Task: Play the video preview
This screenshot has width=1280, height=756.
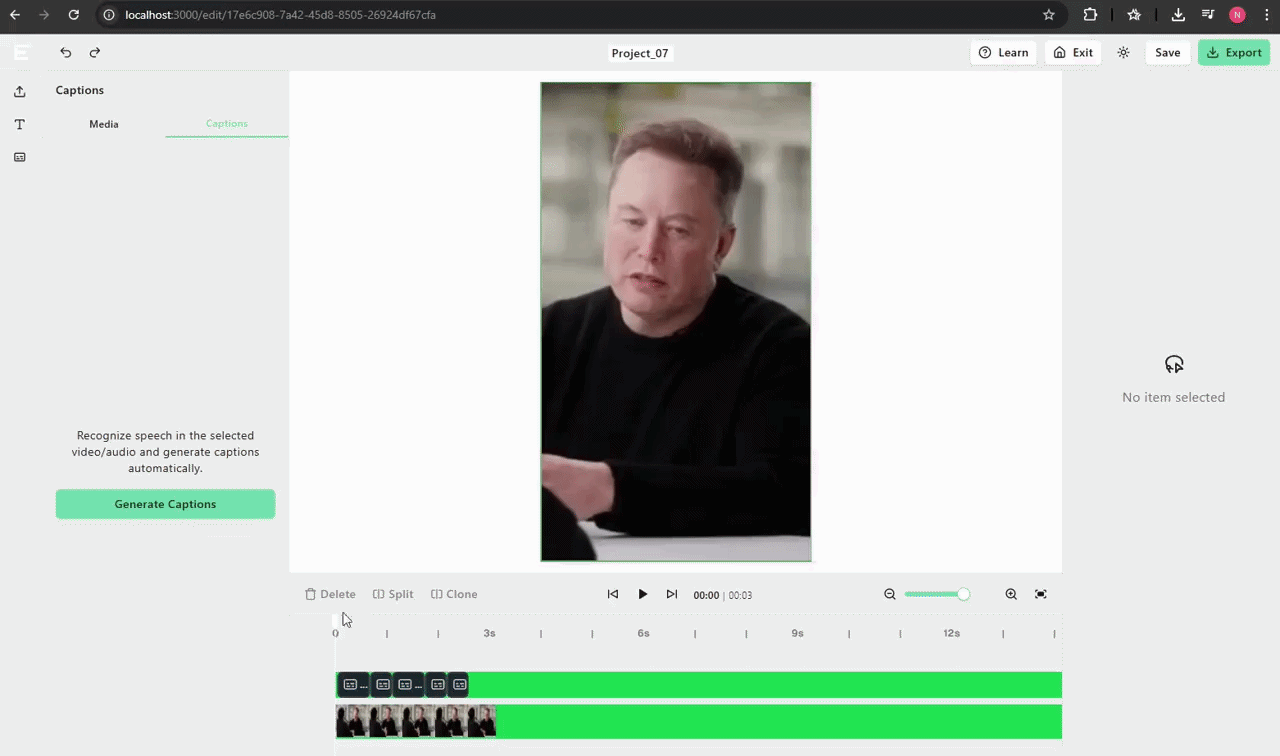Action: click(x=642, y=594)
